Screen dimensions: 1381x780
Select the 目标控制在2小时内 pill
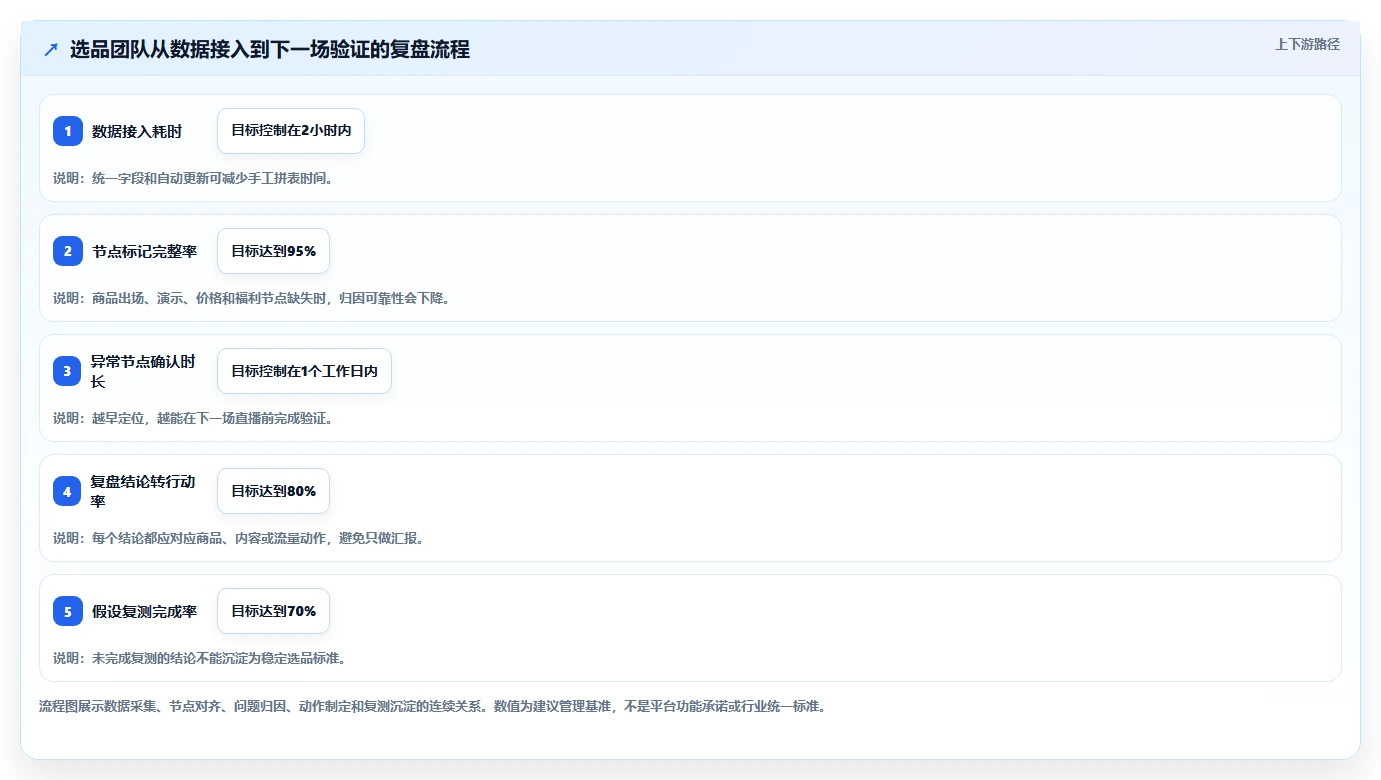pyautogui.click(x=291, y=131)
